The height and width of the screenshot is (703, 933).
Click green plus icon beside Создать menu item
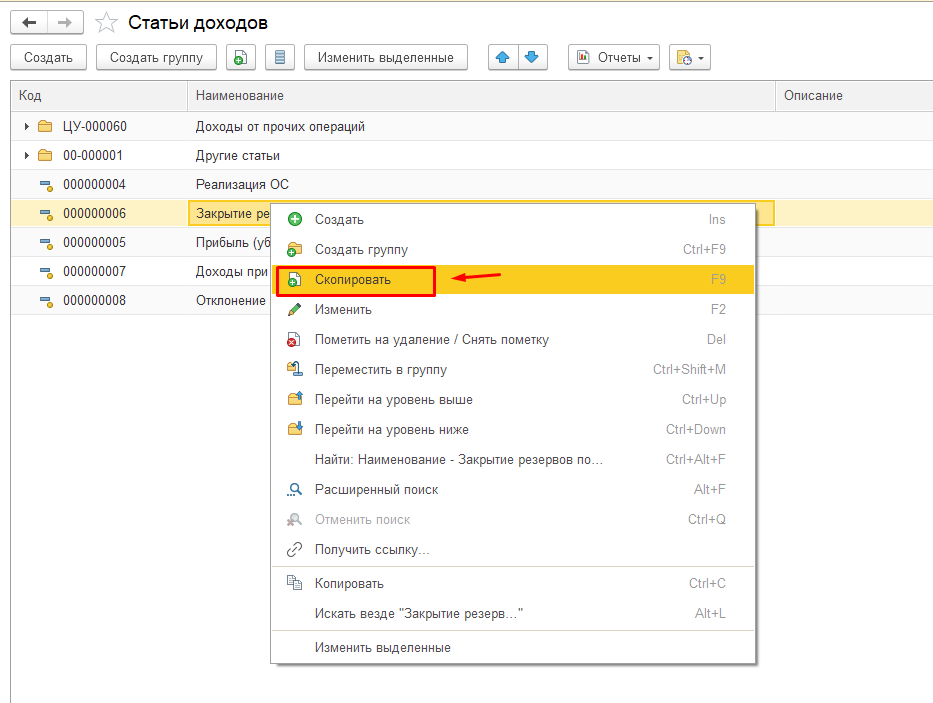pyautogui.click(x=295, y=220)
